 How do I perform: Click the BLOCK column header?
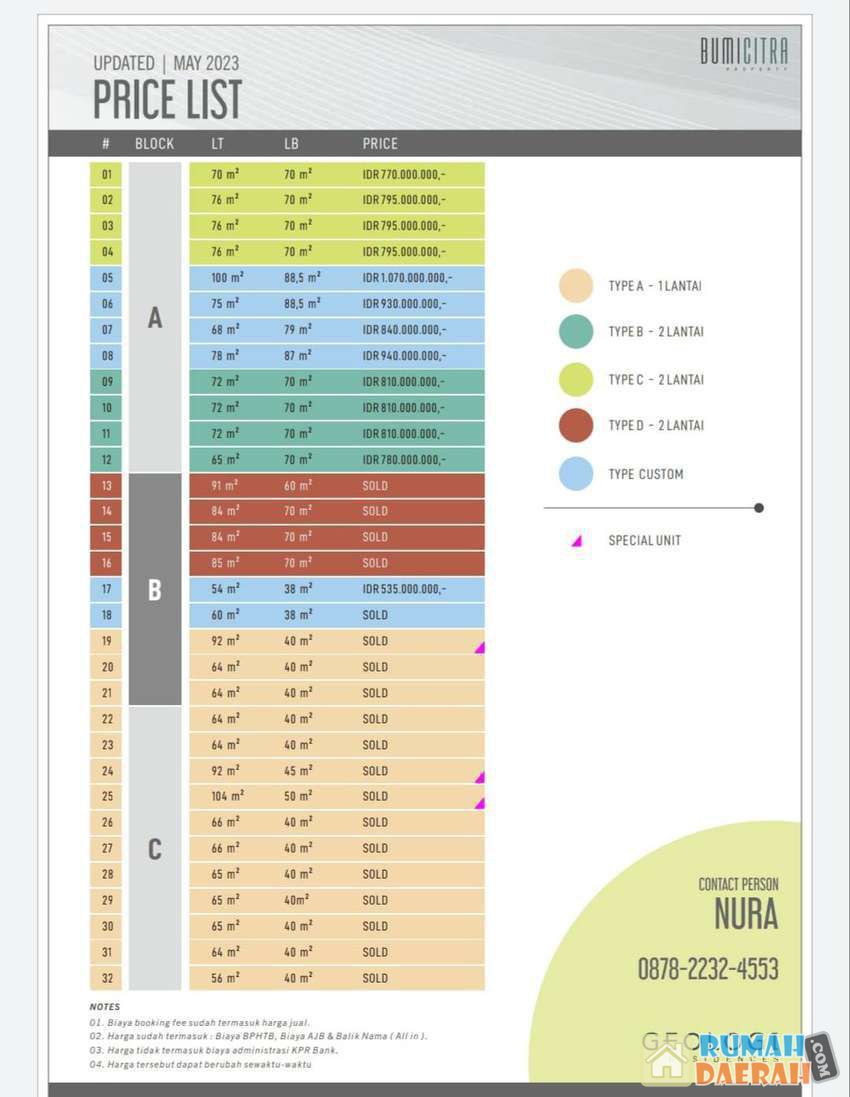(154, 144)
